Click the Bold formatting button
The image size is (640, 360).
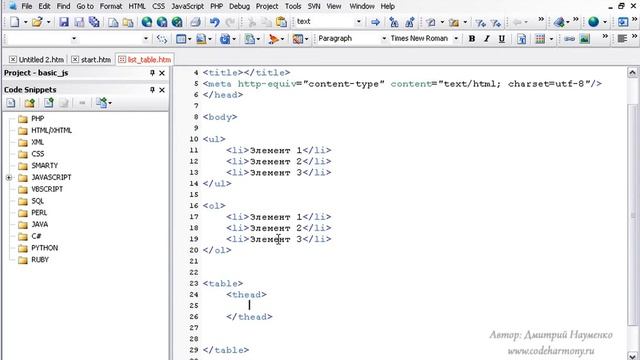472,39
